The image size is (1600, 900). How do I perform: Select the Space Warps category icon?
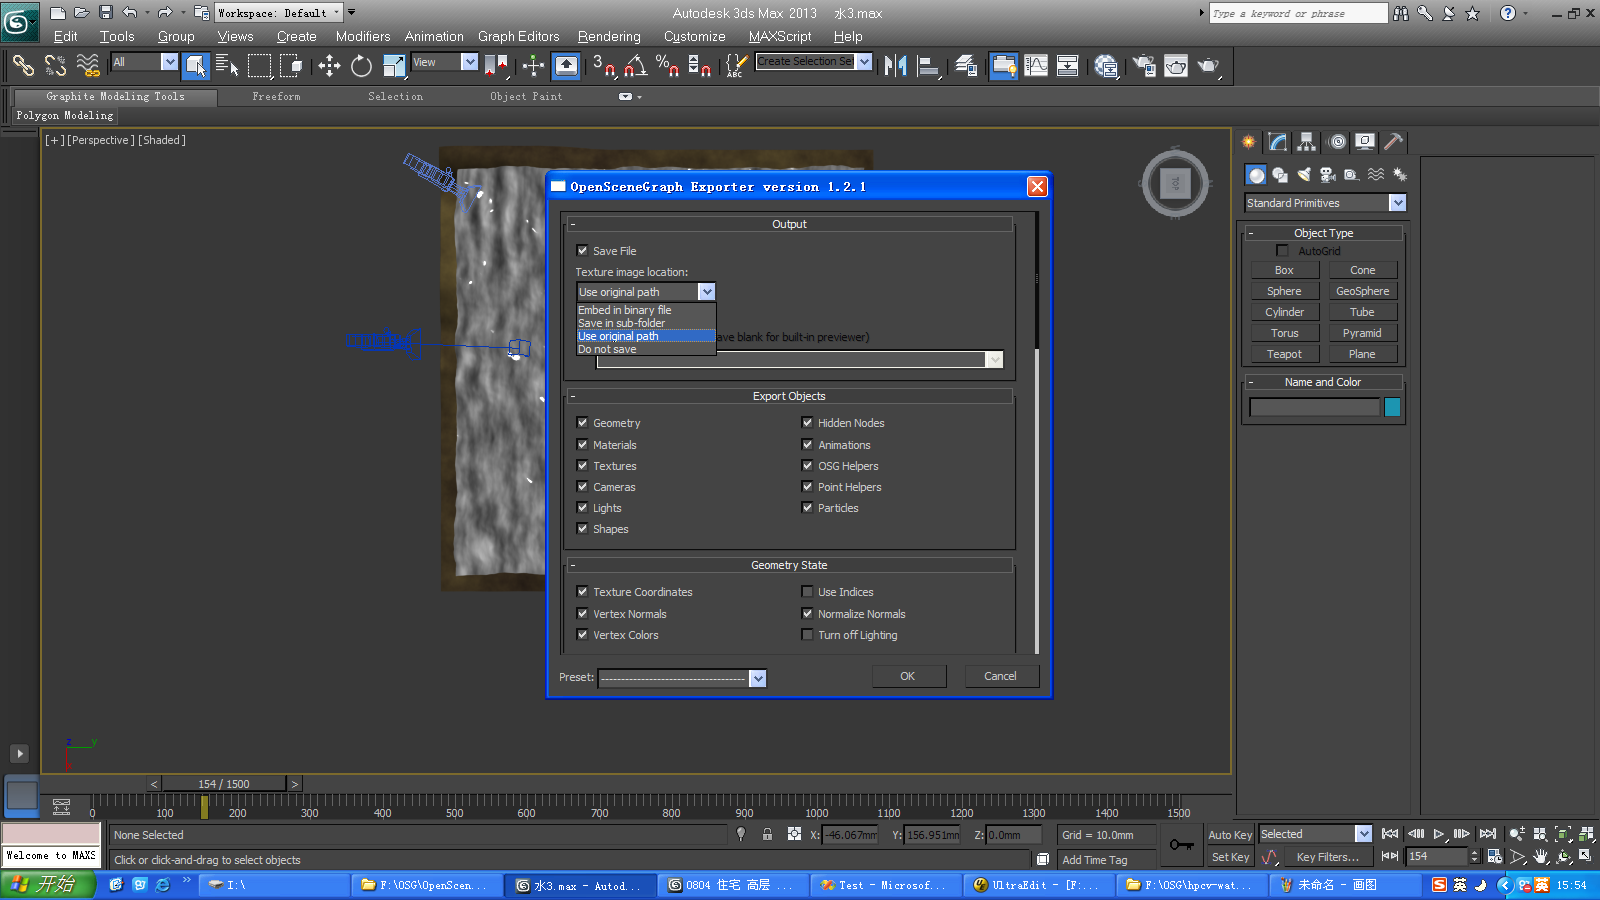[1376, 175]
